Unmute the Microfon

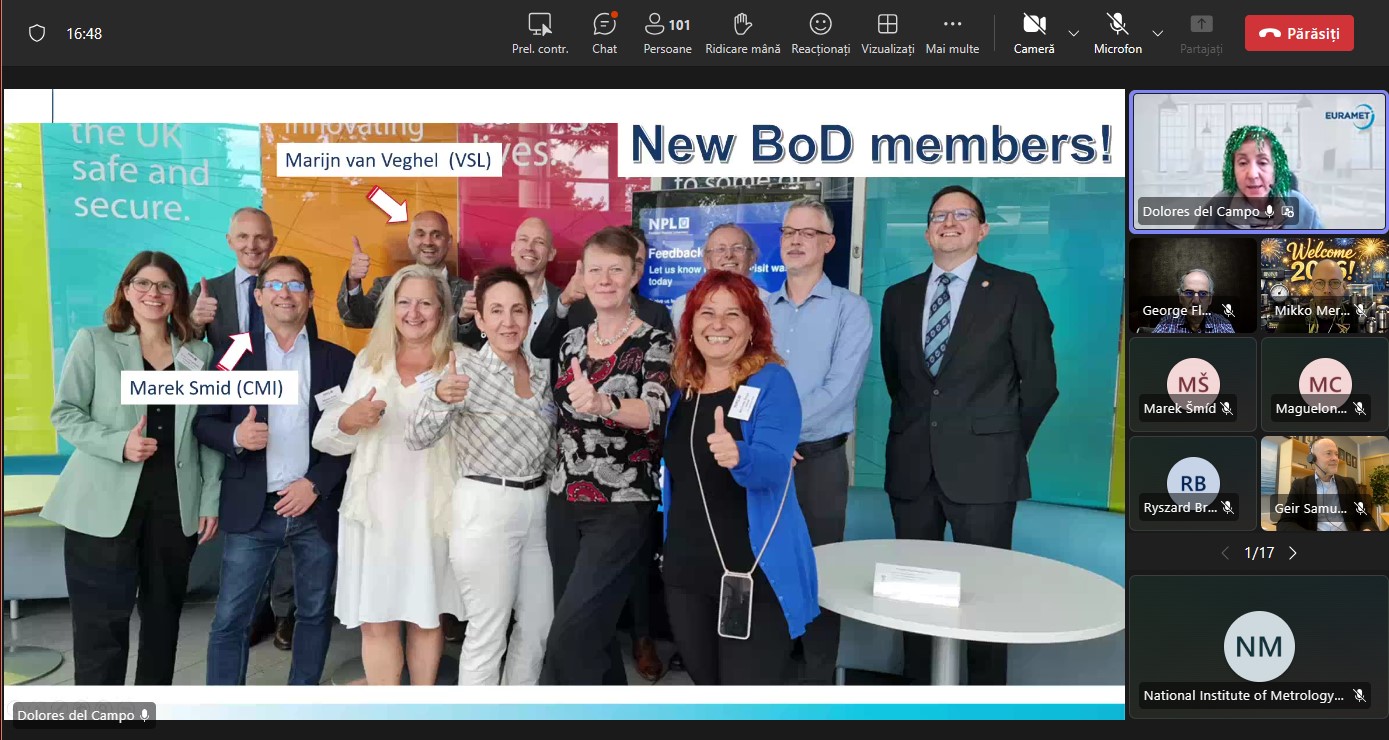1117,33
